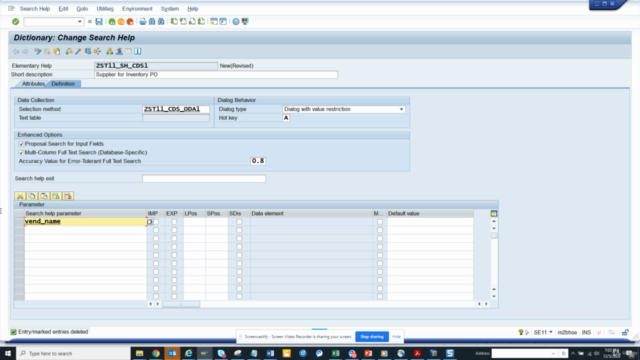This screenshot has height=360, width=640.
Task: Check SDis box in second parameter row
Action: [x=239, y=230]
